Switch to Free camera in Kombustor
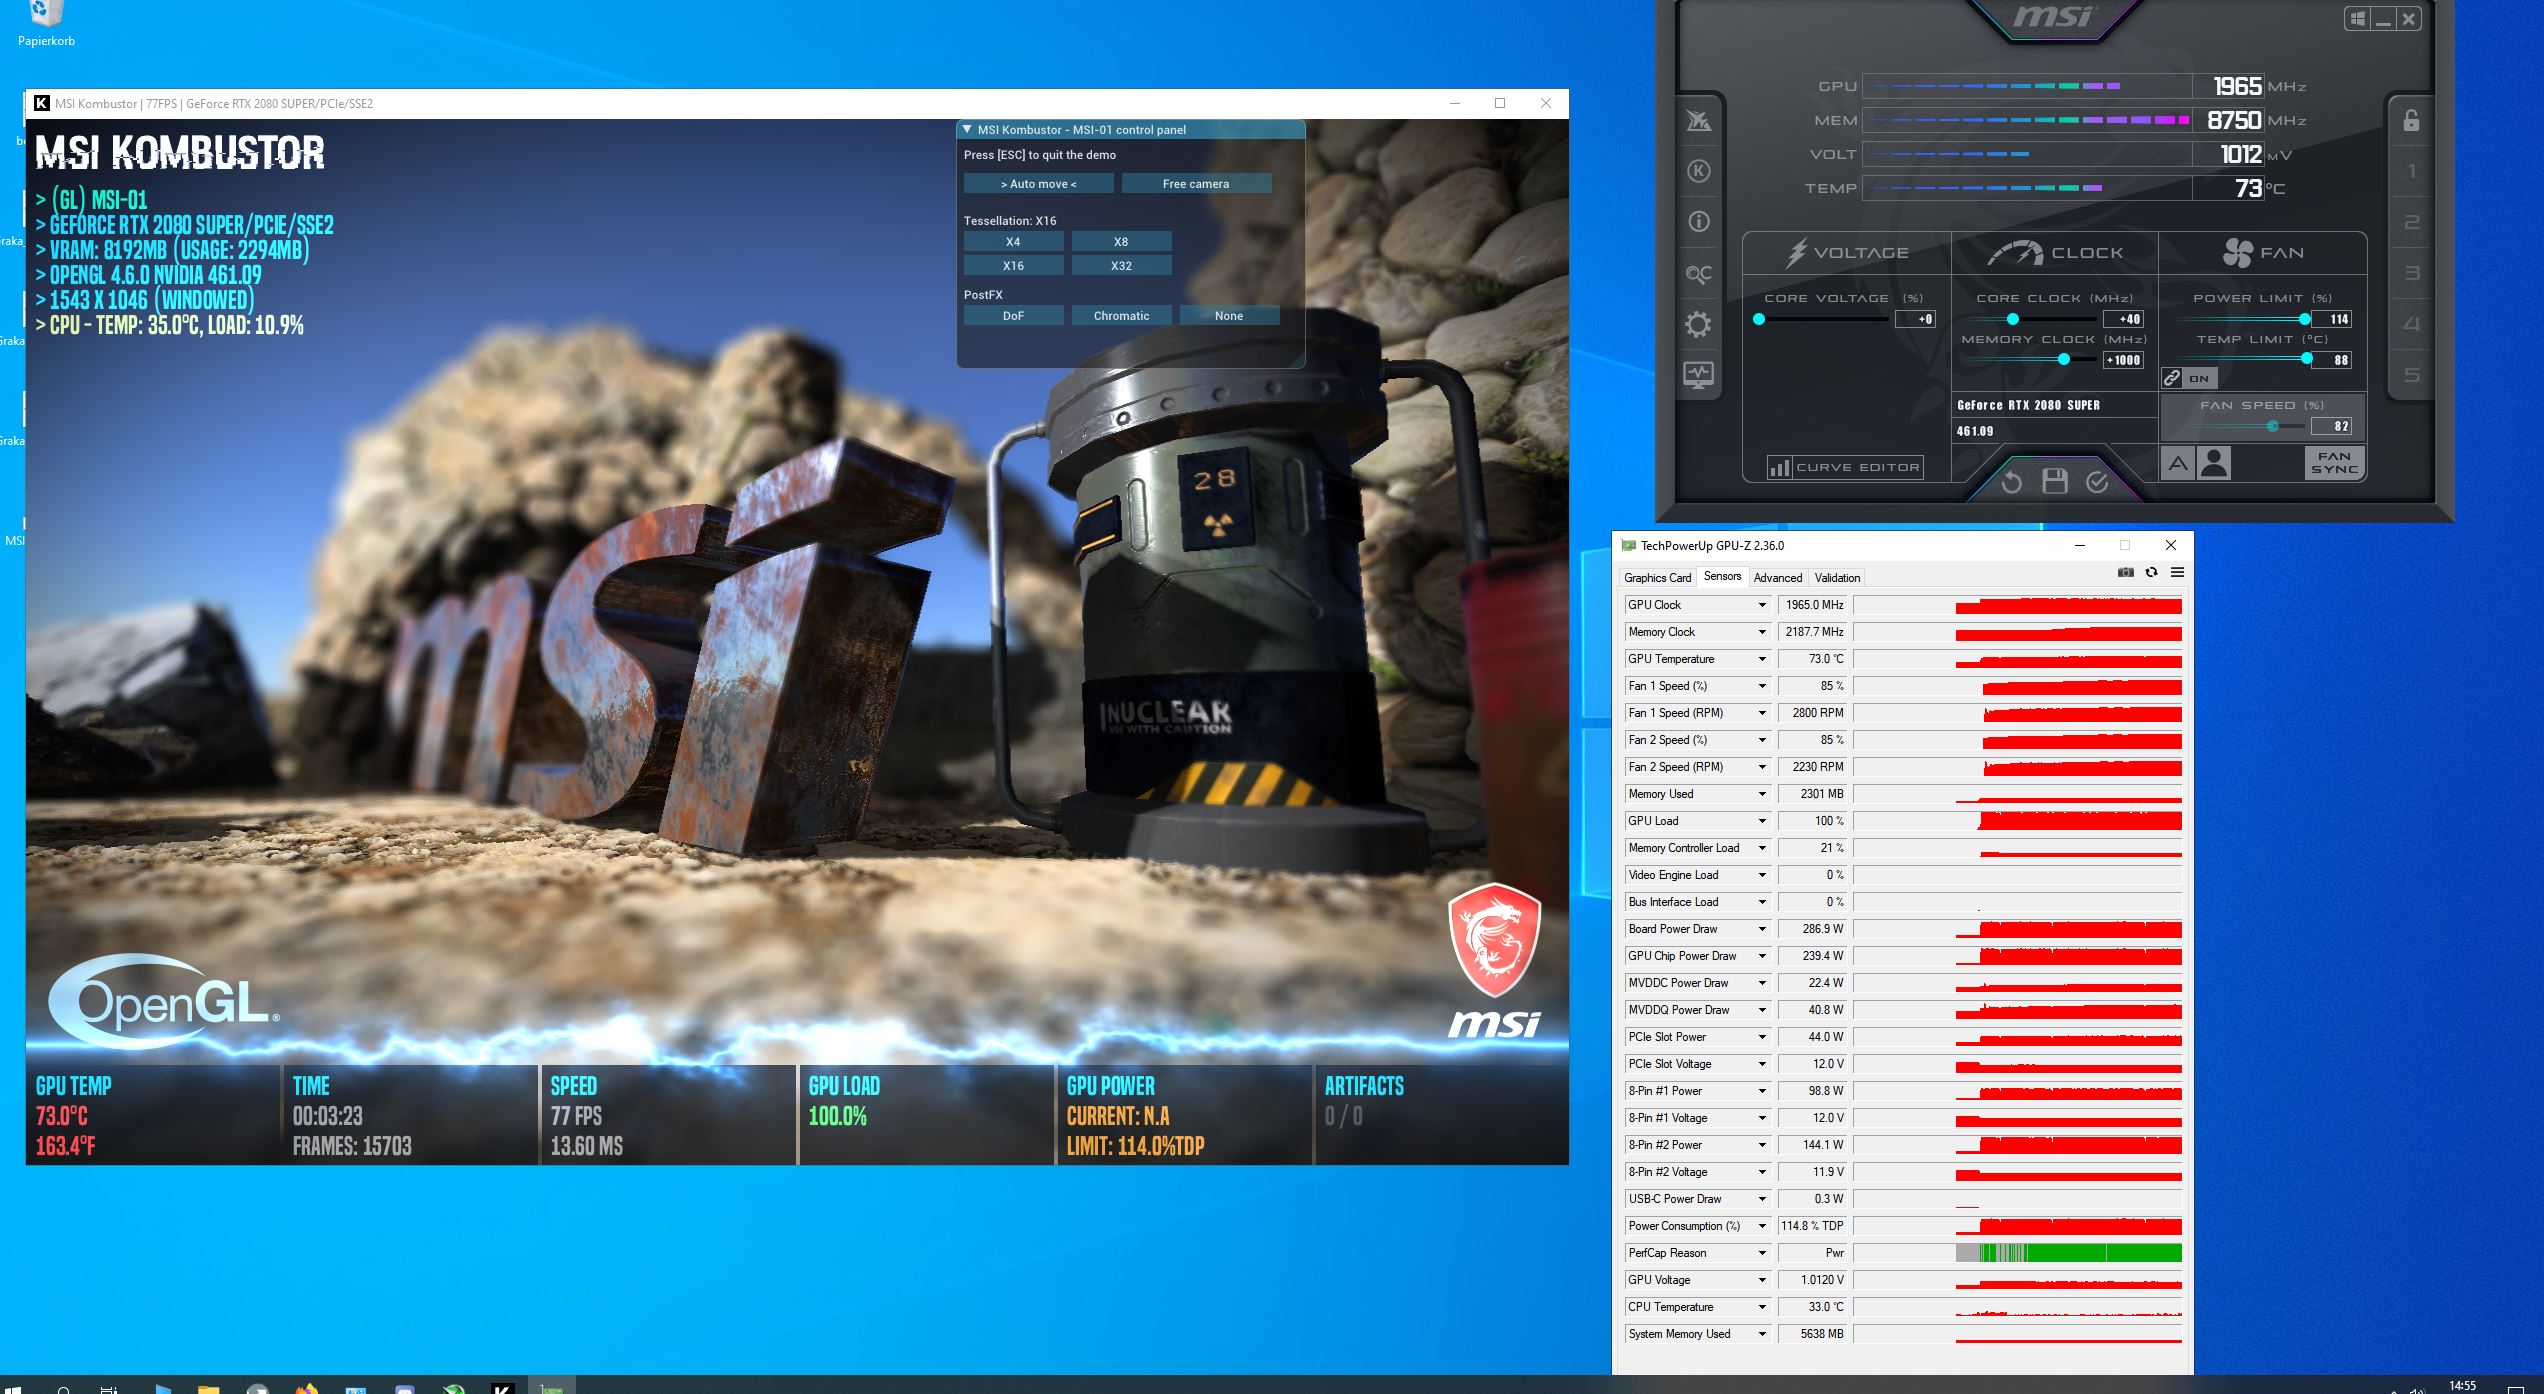Image resolution: width=2544 pixels, height=1394 pixels. [x=1196, y=184]
